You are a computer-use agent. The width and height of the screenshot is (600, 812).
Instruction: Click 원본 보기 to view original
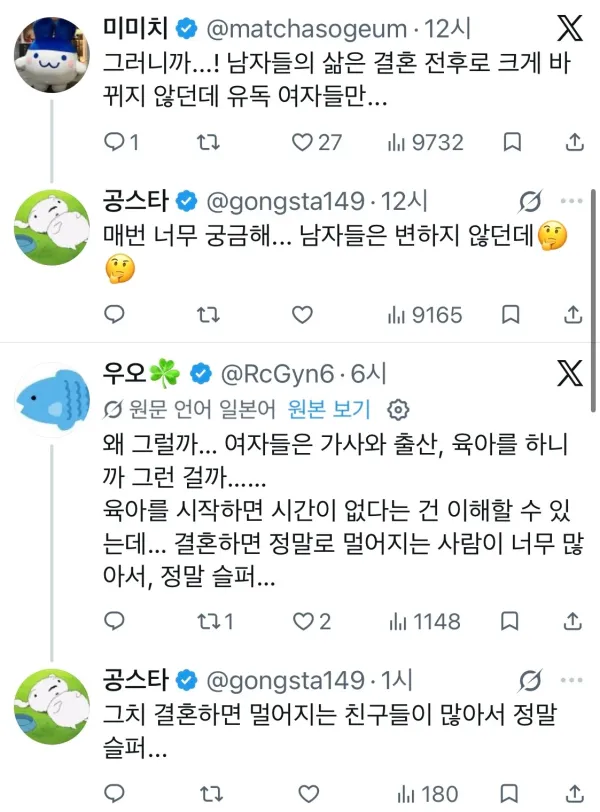click(329, 409)
